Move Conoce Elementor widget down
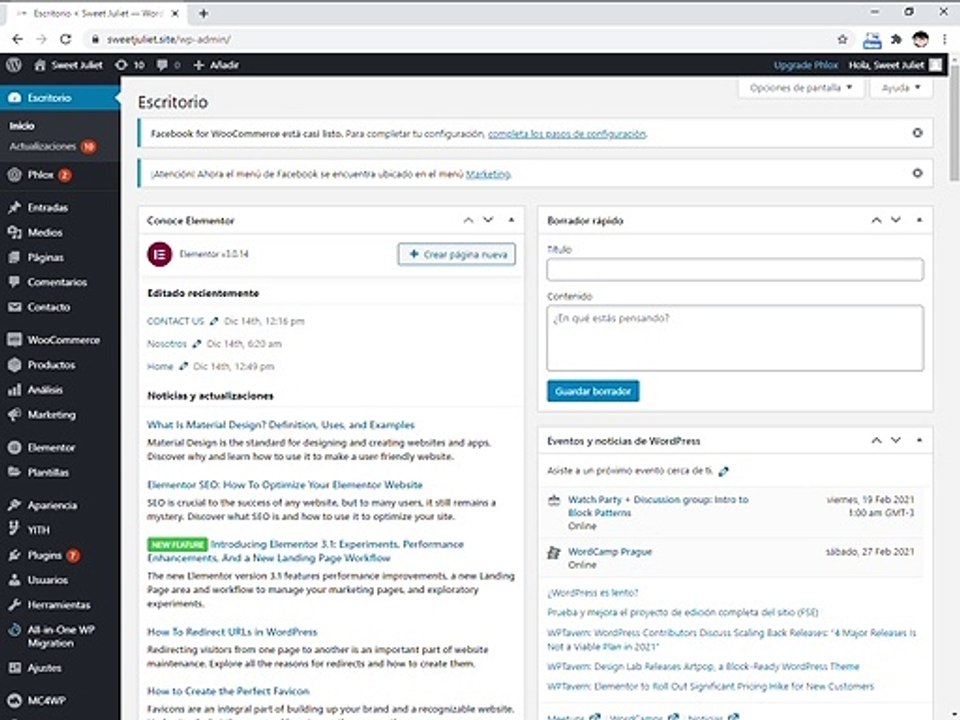 pos(488,220)
